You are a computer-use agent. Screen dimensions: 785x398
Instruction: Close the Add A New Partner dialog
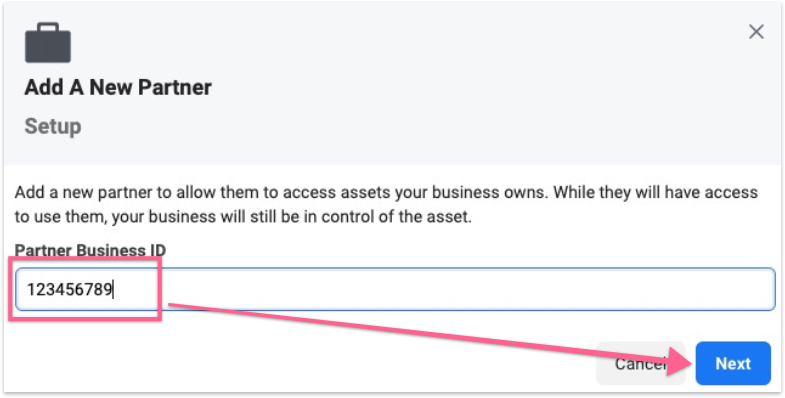point(756,32)
